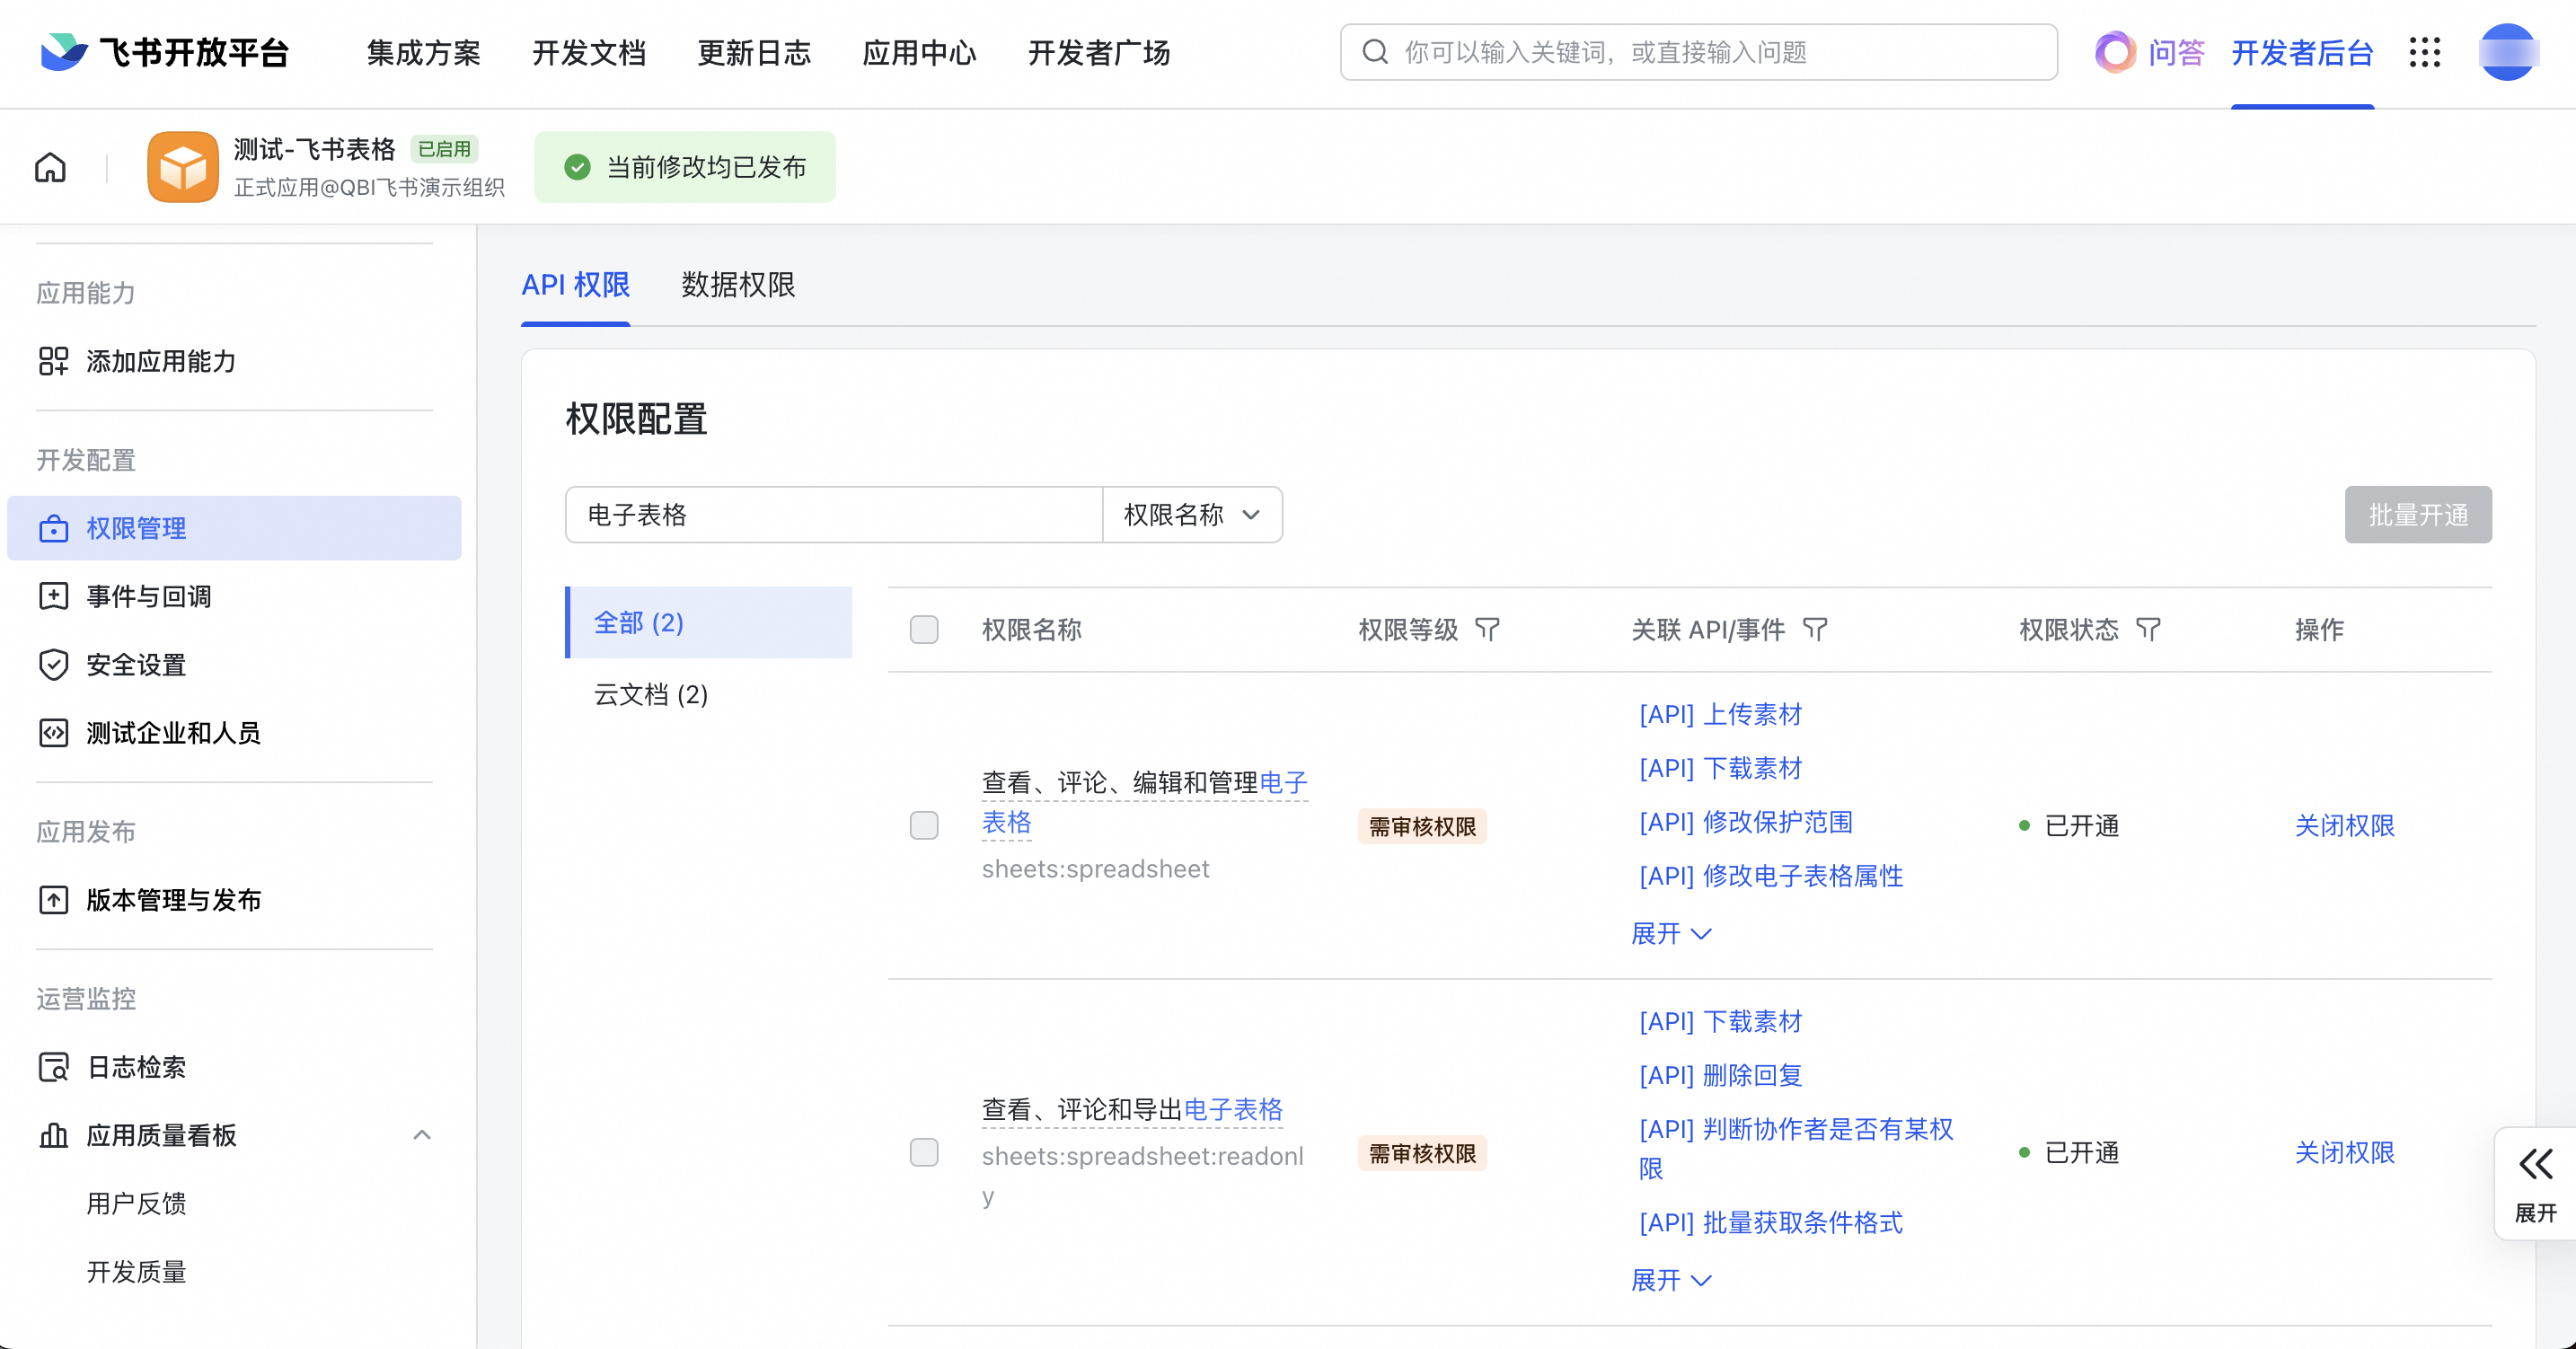2576x1349 pixels.
Task: Click the 电子表格 link in 查看、评论和导出 row
Action: (1233, 1109)
